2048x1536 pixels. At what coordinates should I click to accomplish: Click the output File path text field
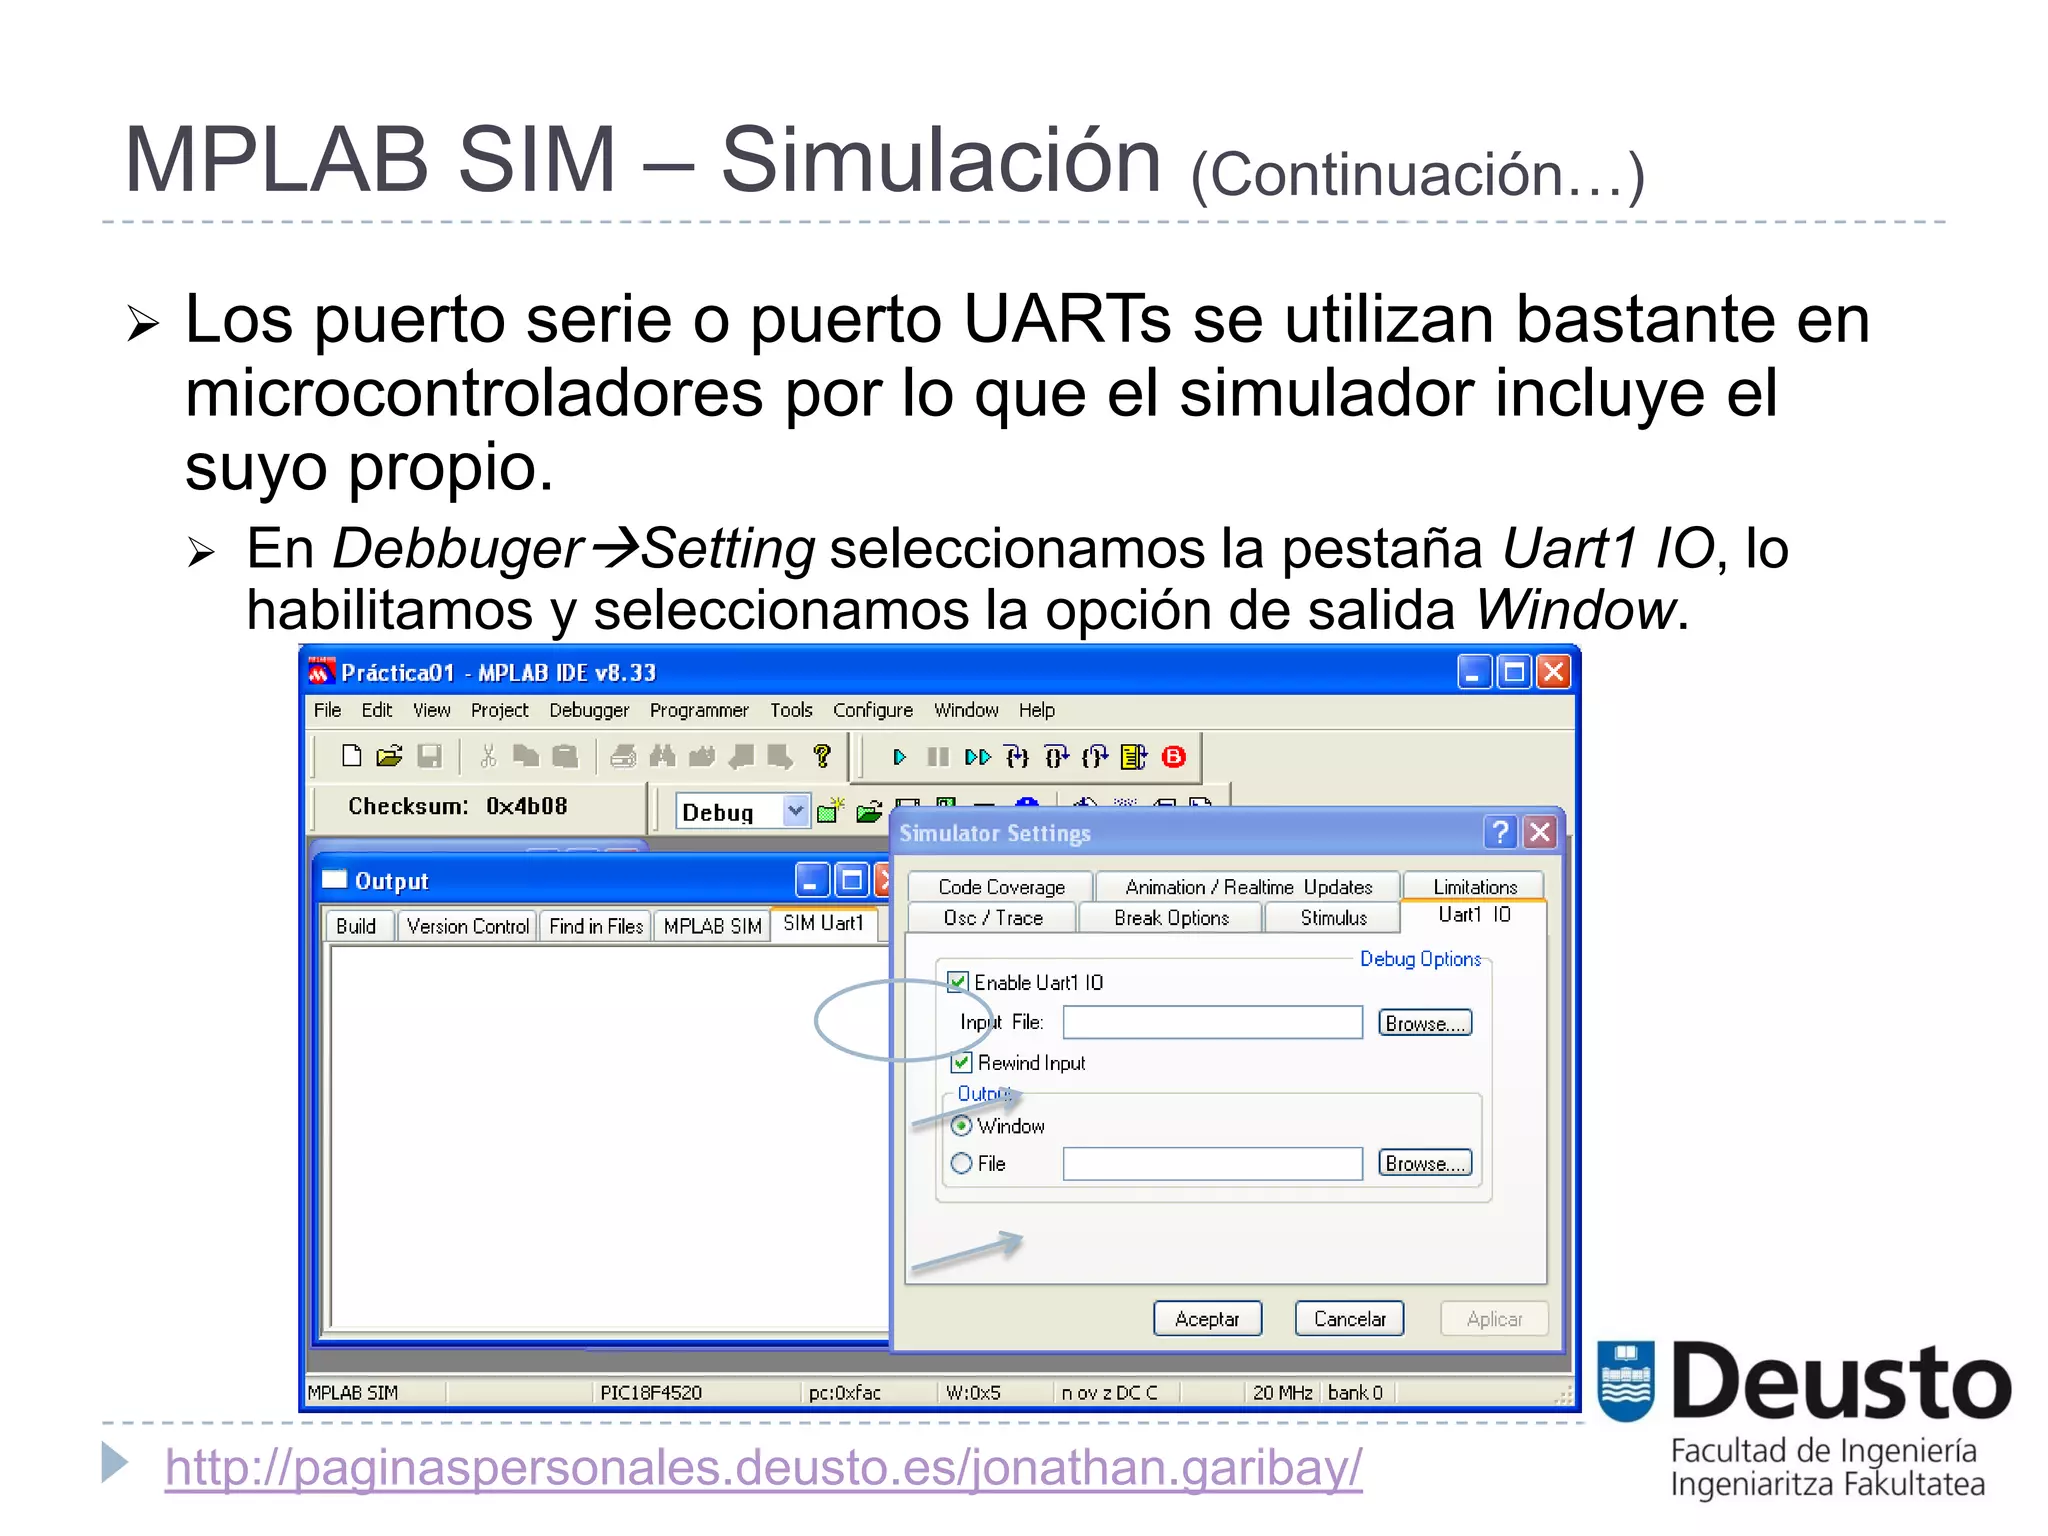(x=1212, y=1163)
